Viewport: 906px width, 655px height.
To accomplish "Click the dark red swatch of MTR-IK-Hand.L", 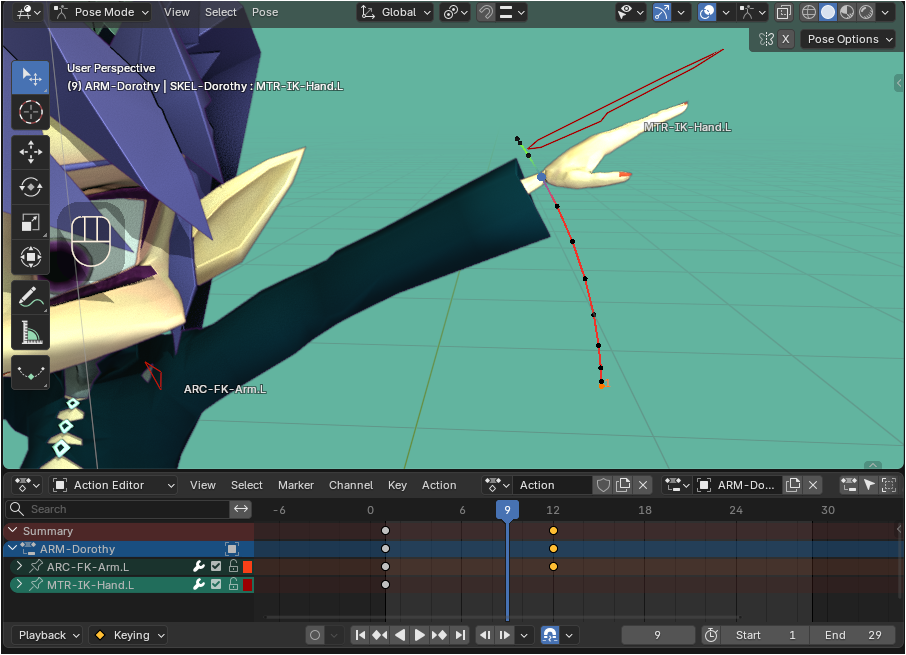I will point(247,585).
